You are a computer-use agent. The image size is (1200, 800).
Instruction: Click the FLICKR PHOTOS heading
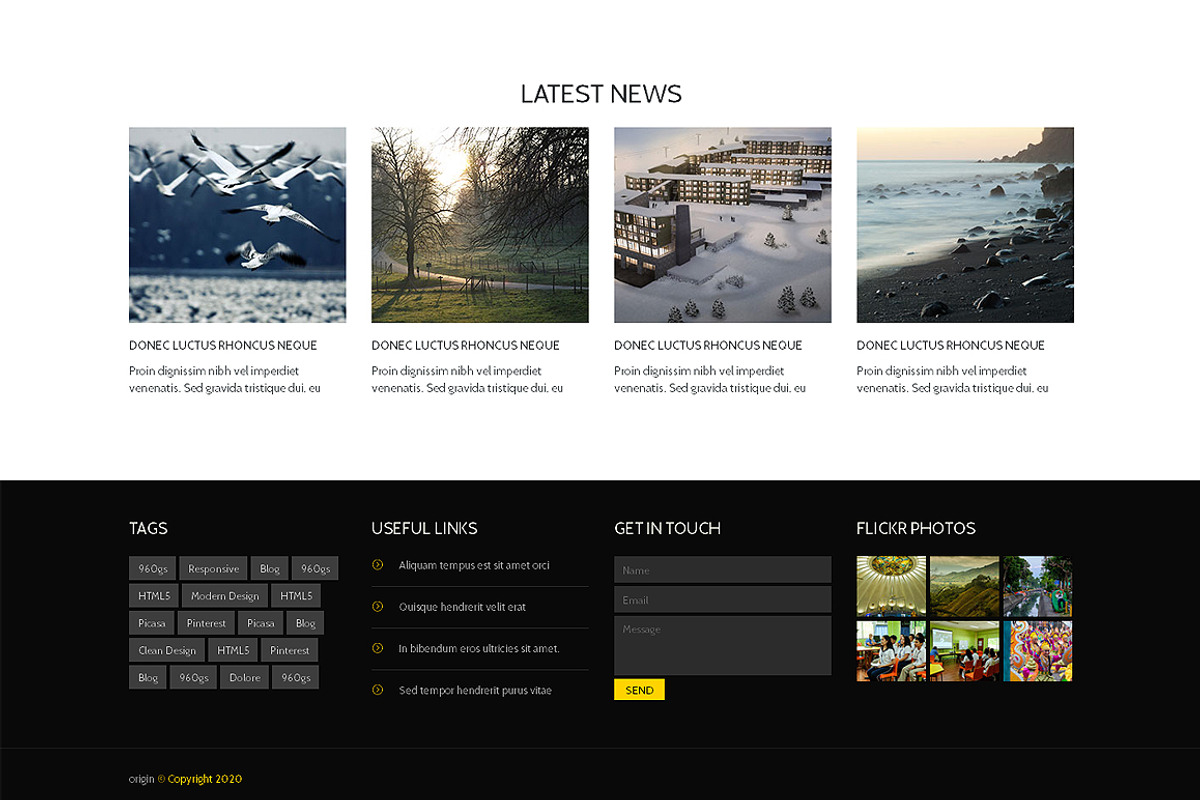(916, 528)
